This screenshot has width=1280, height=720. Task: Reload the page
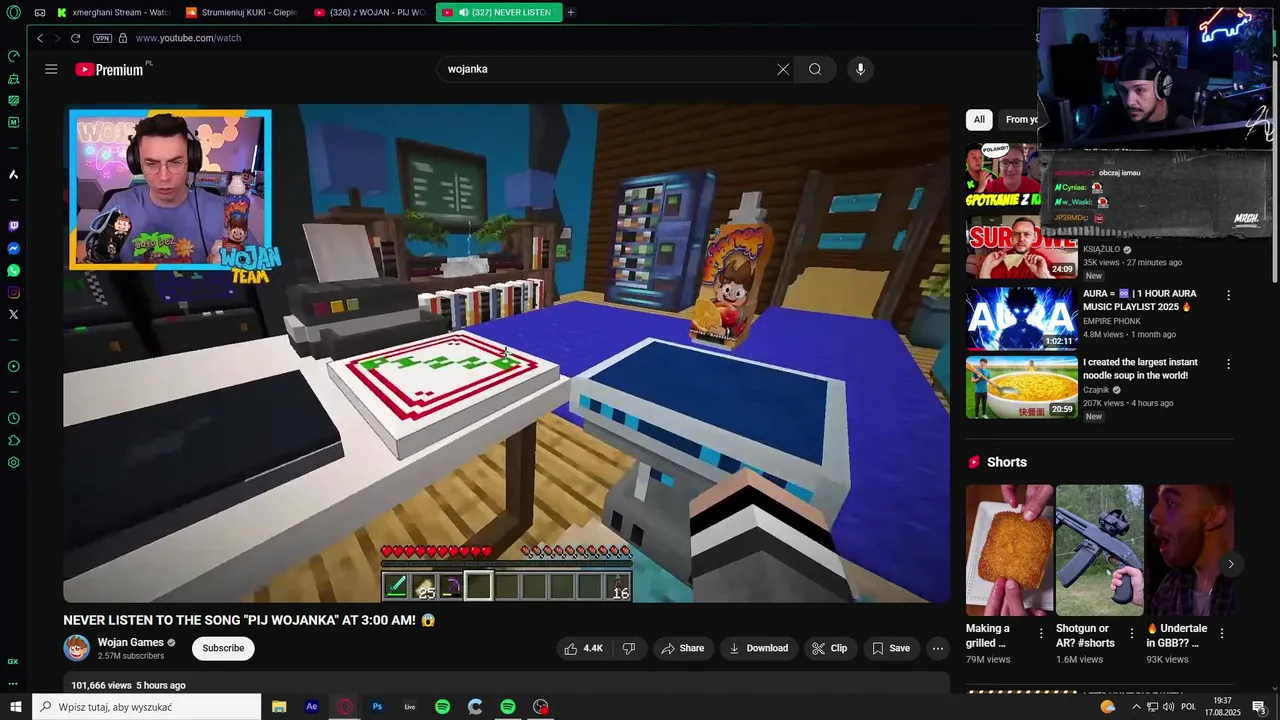75,38
